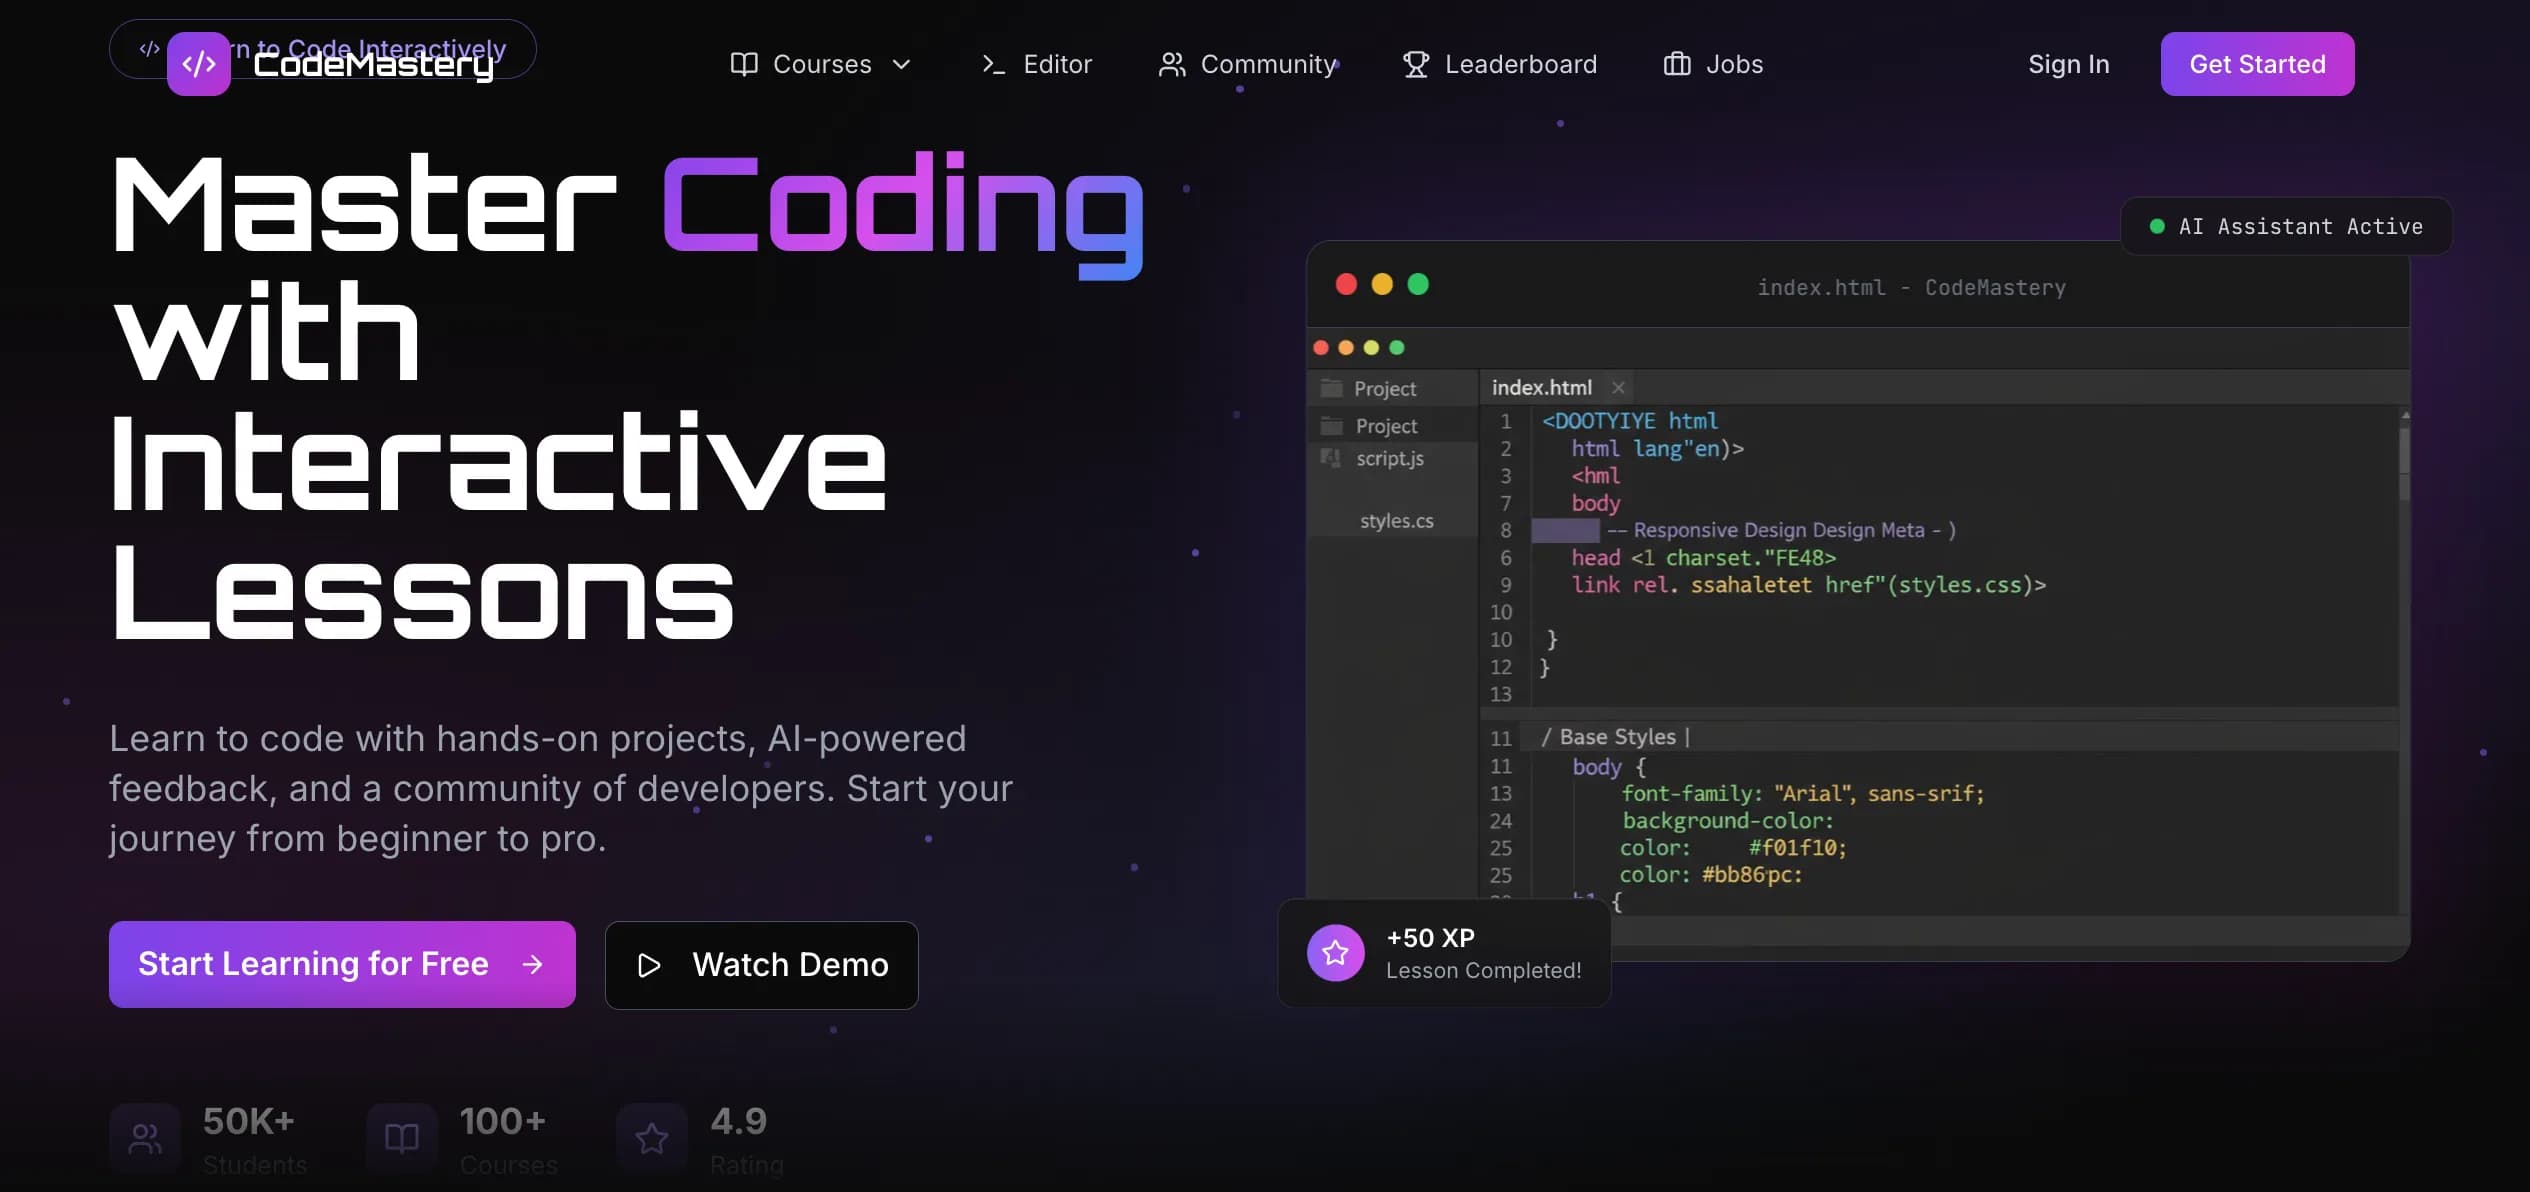
Task: Click the Editor terminal icon
Action: (992, 63)
